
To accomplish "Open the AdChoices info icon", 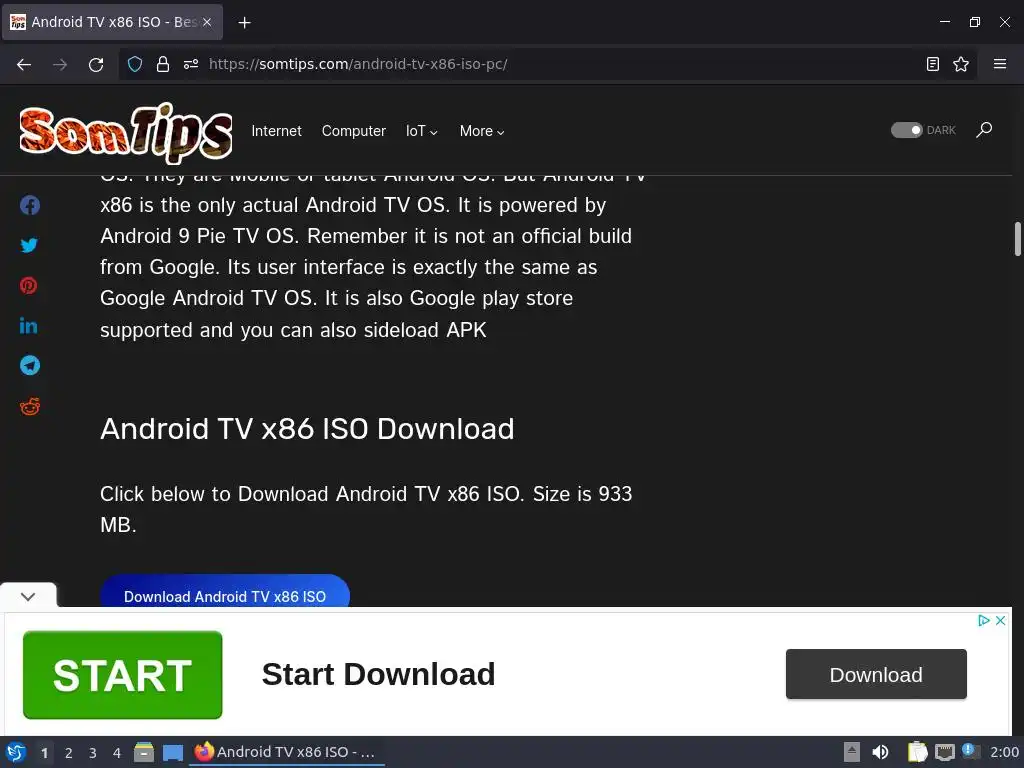I will (984, 620).
